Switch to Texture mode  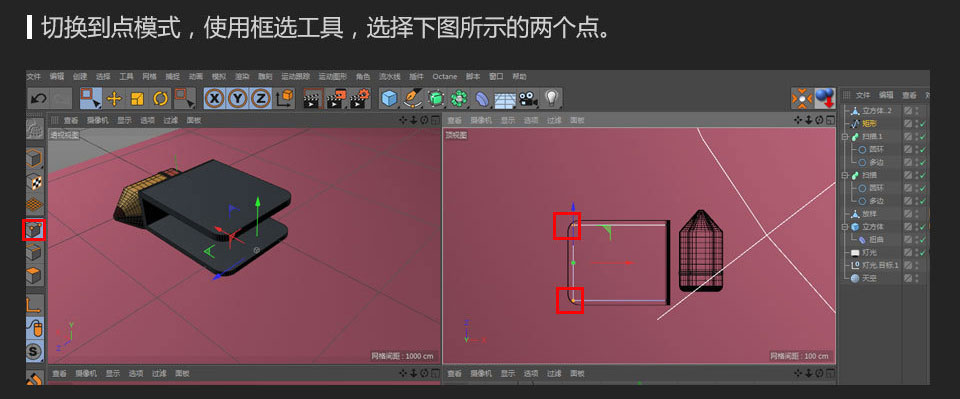pyautogui.click(x=35, y=182)
